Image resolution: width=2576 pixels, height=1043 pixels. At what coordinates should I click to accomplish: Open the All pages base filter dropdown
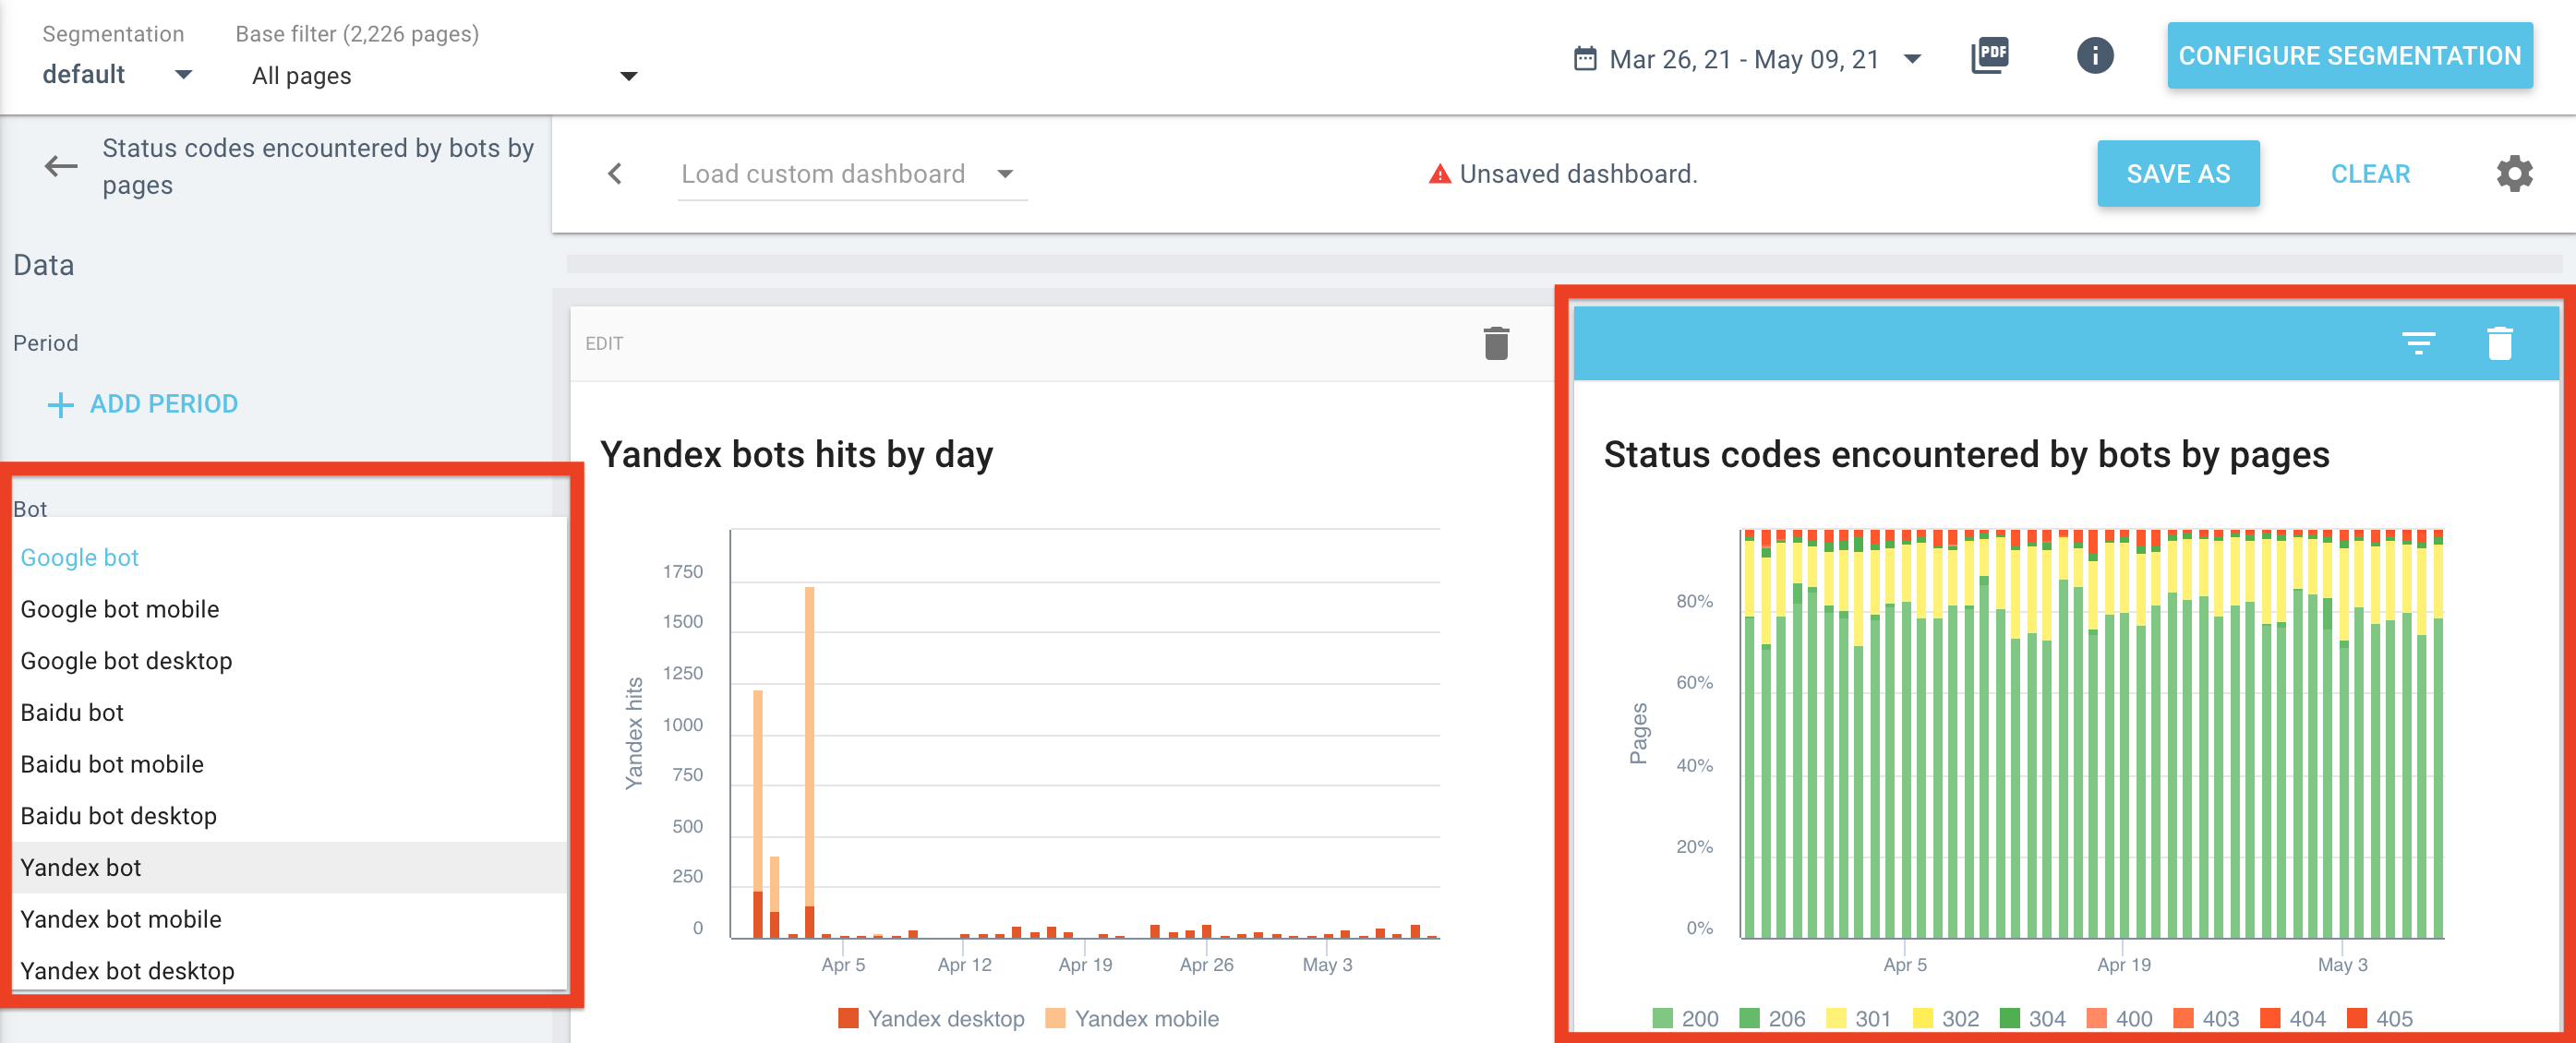point(444,76)
